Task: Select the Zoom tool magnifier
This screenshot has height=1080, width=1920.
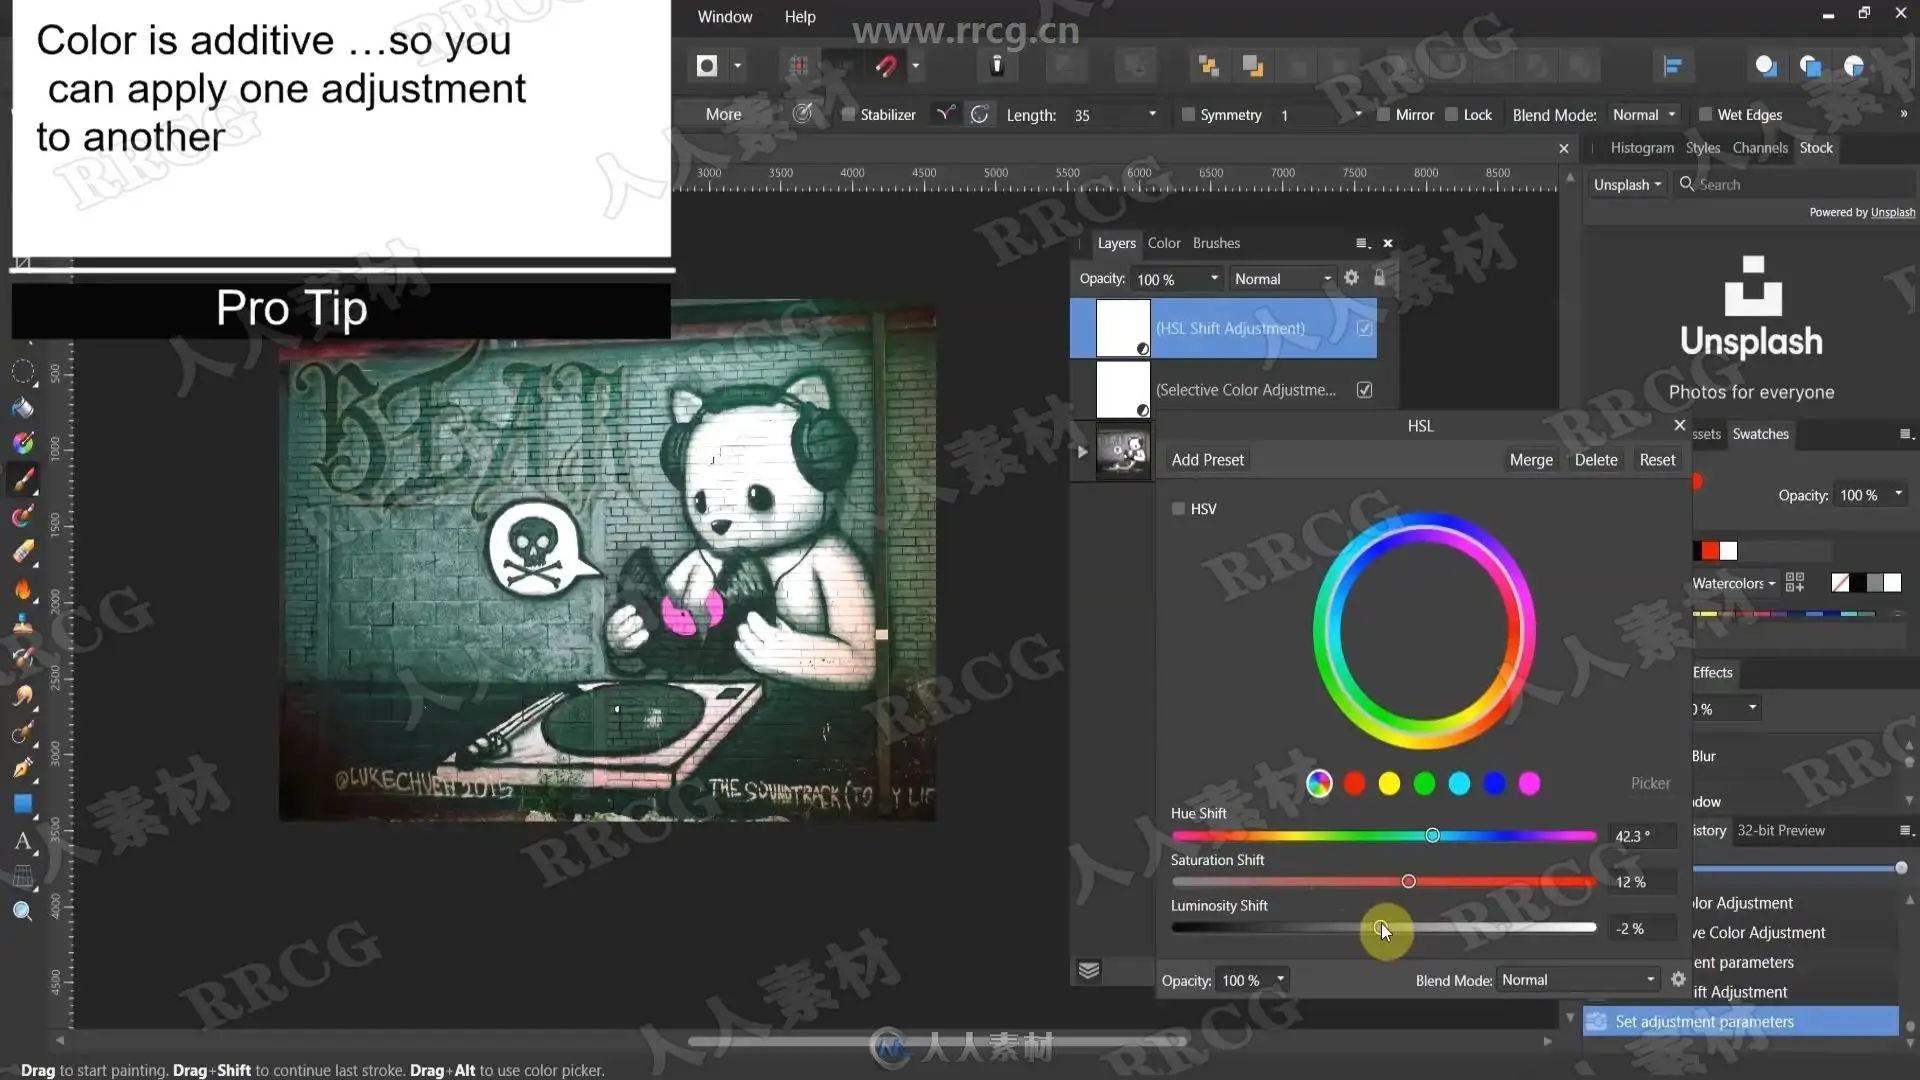Action: [x=23, y=911]
